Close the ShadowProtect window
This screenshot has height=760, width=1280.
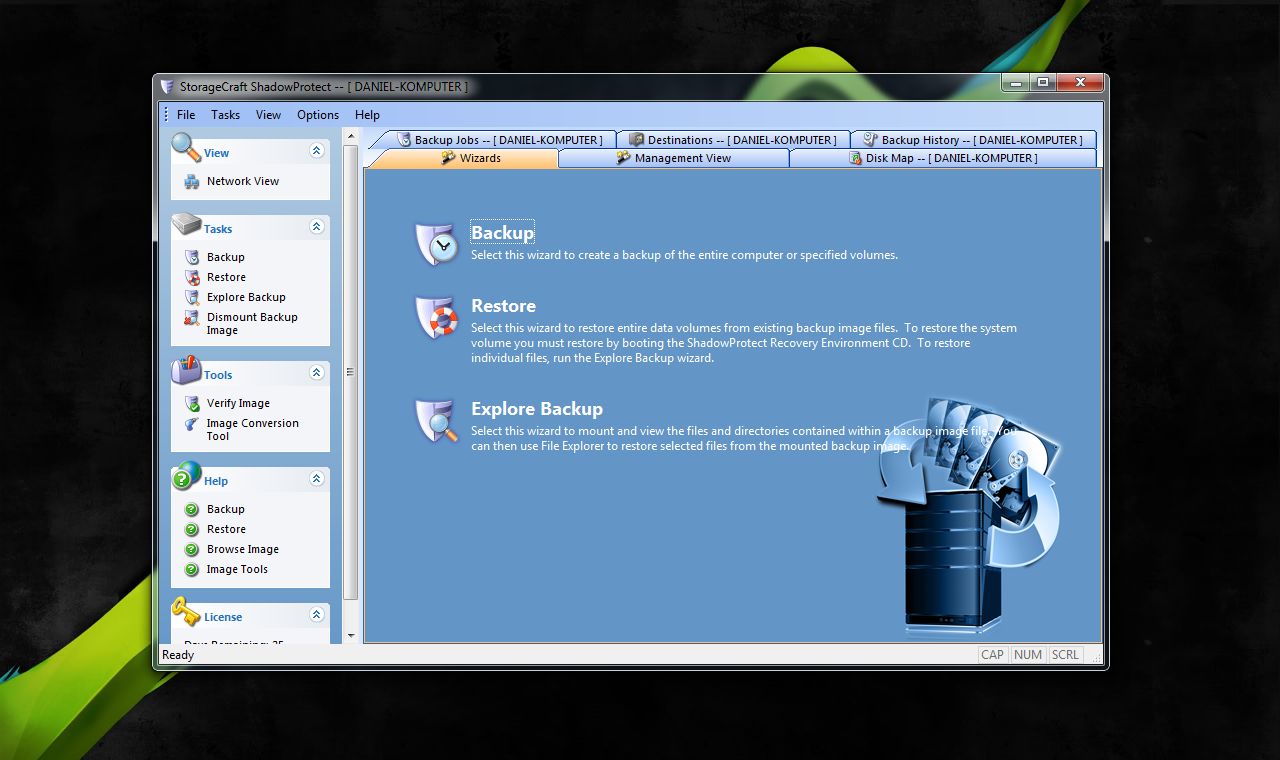point(1079,83)
